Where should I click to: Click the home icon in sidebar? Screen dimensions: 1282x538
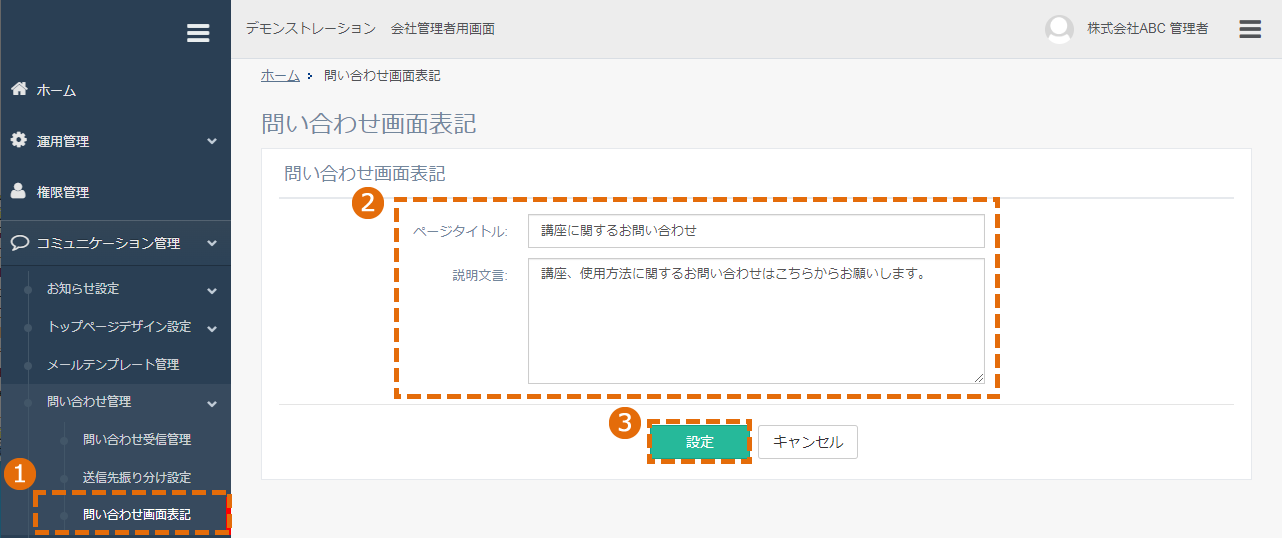(x=18, y=89)
